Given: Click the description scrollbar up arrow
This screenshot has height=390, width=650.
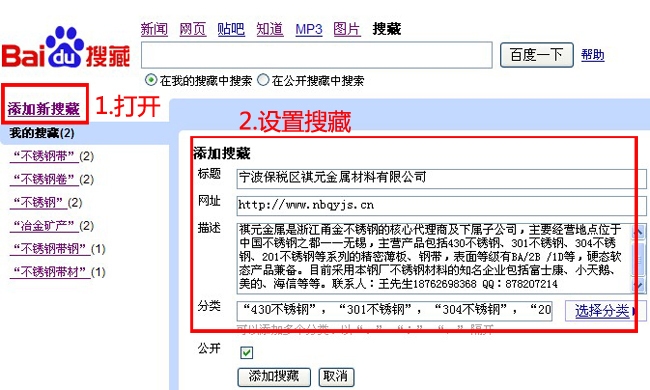Looking at the screenshot, I should tap(639, 232).
